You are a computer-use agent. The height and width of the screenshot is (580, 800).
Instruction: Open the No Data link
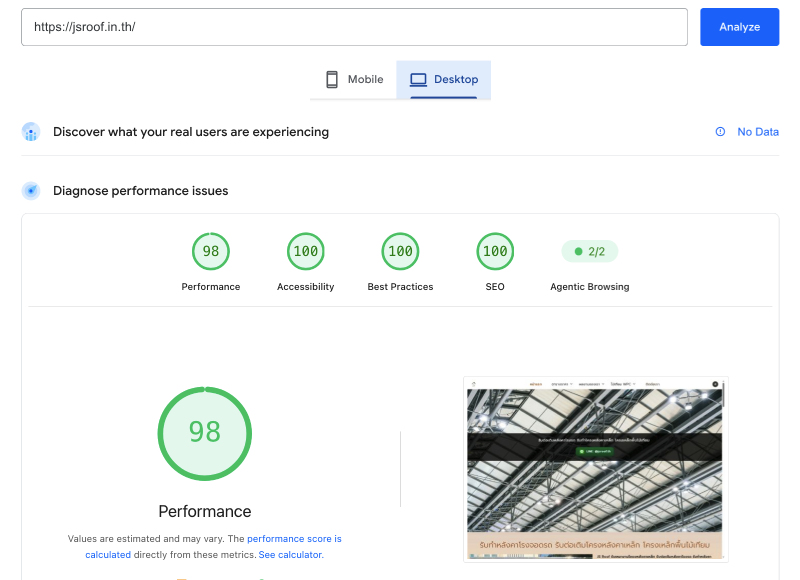click(x=758, y=132)
